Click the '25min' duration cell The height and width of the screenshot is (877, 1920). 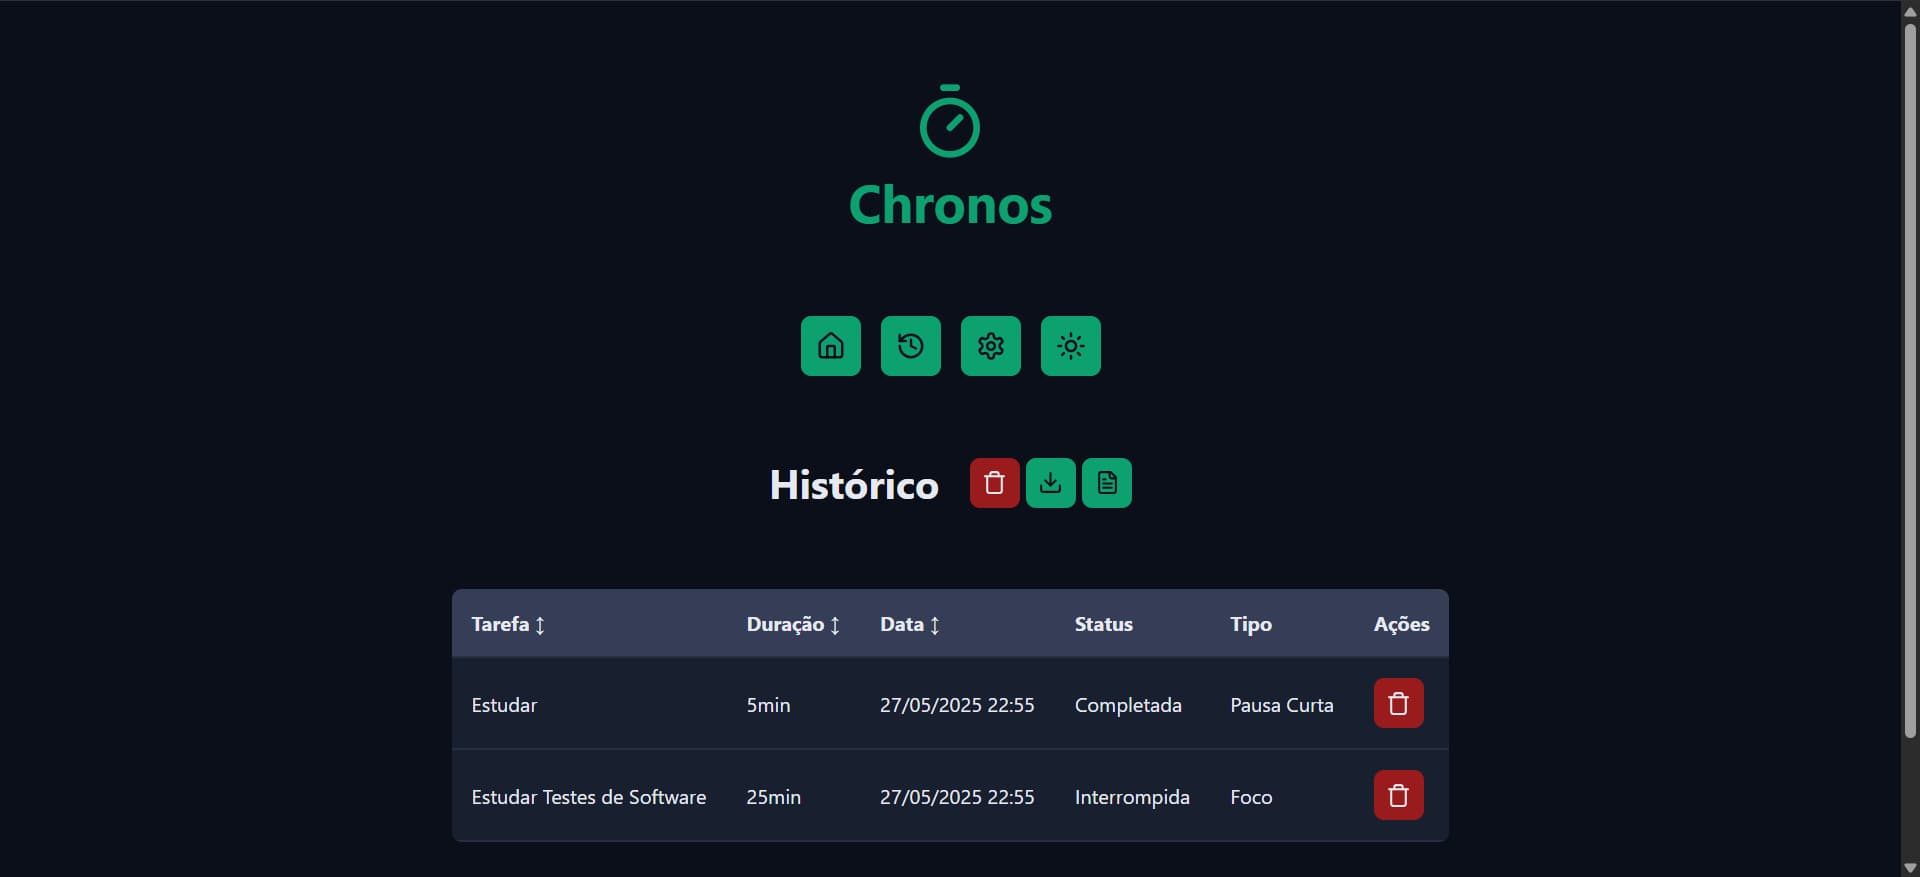pyautogui.click(x=773, y=797)
